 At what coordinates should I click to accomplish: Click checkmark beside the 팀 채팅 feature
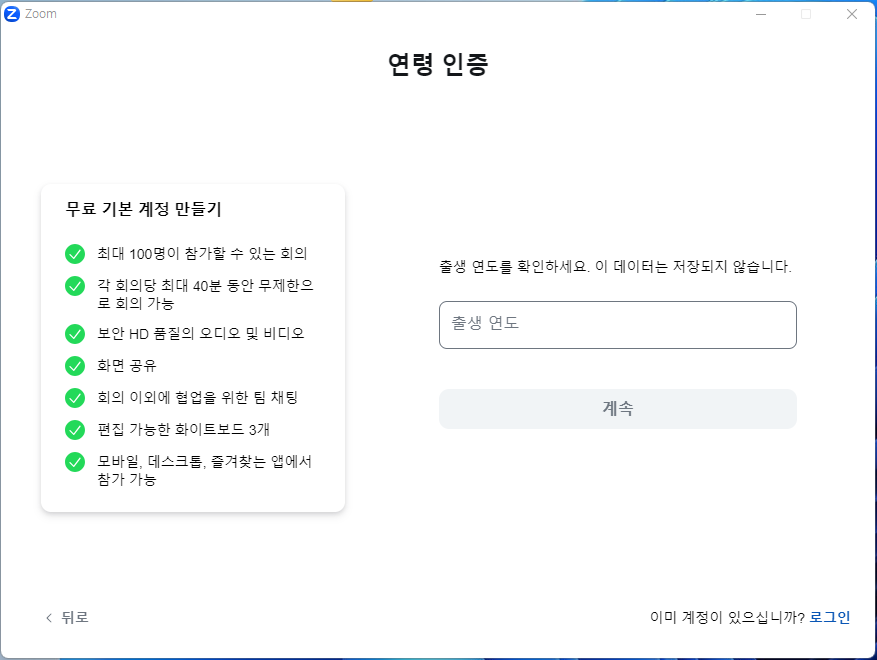pos(75,399)
